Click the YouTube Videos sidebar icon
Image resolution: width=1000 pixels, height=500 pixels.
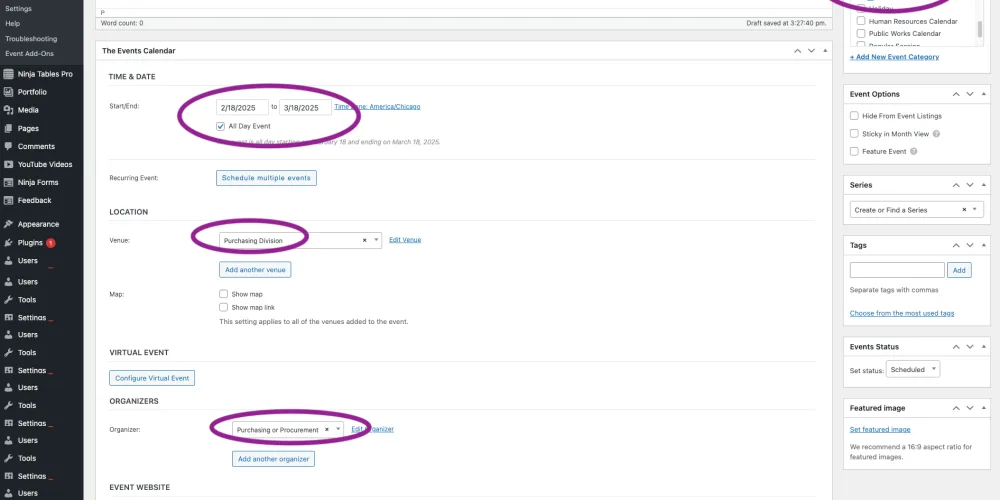(x=8, y=164)
